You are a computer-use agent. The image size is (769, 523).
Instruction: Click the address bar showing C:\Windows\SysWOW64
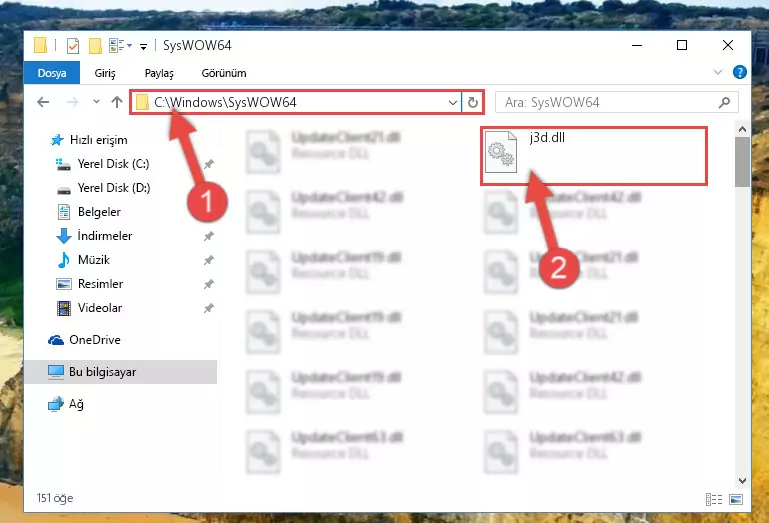296,102
